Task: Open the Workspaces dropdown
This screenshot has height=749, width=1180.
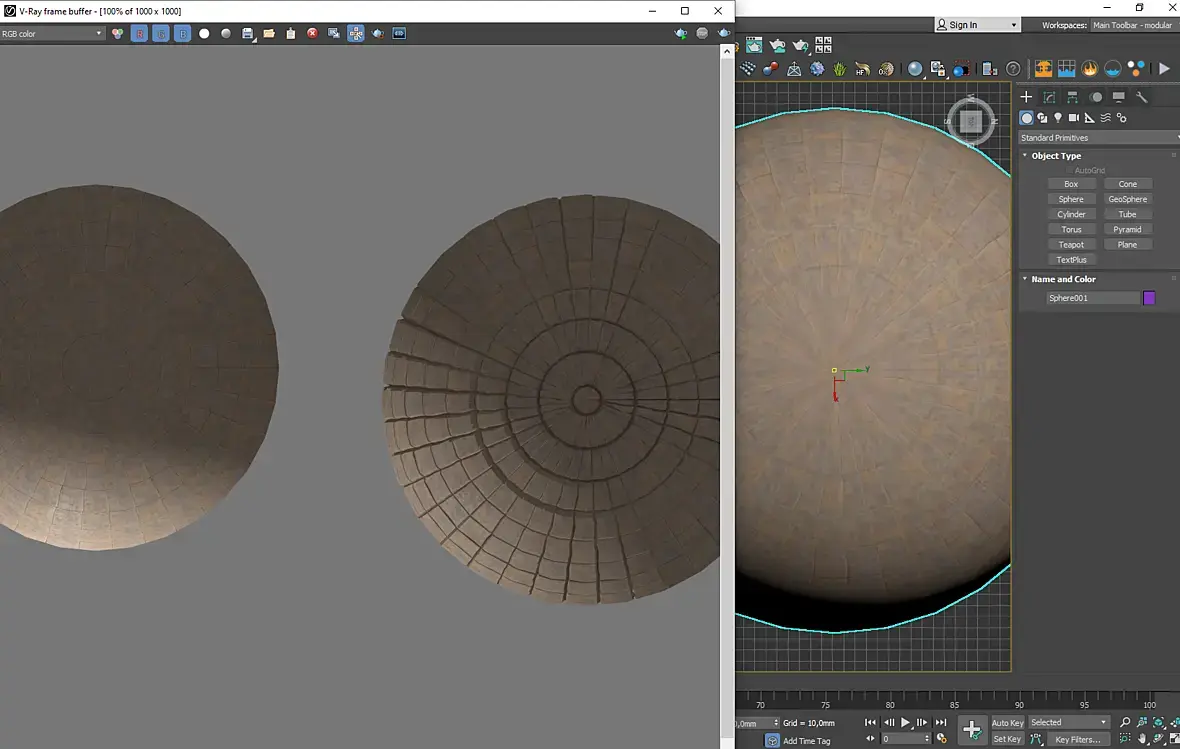Action: 1132,25
